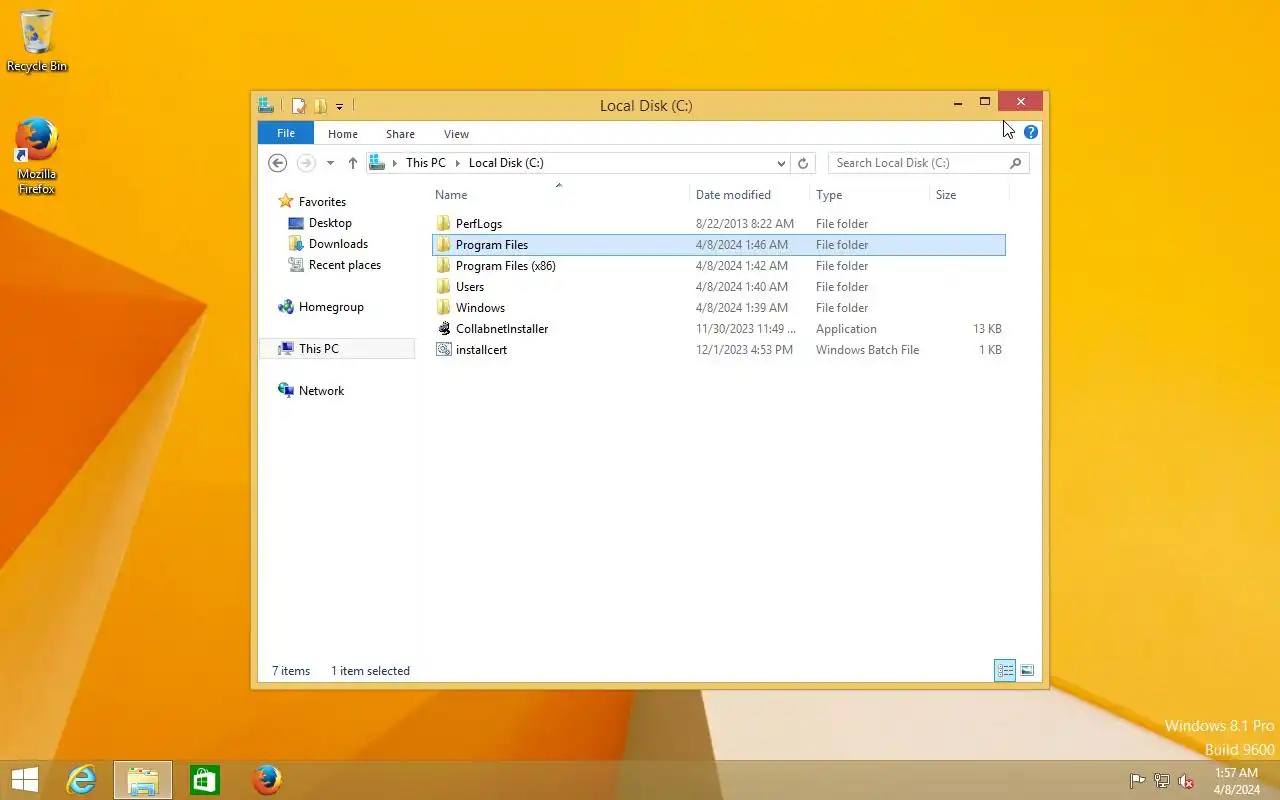The width and height of the screenshot is (1280, 800).
Task: Click the New folder quick access icon
Action: tap(320, 105)
